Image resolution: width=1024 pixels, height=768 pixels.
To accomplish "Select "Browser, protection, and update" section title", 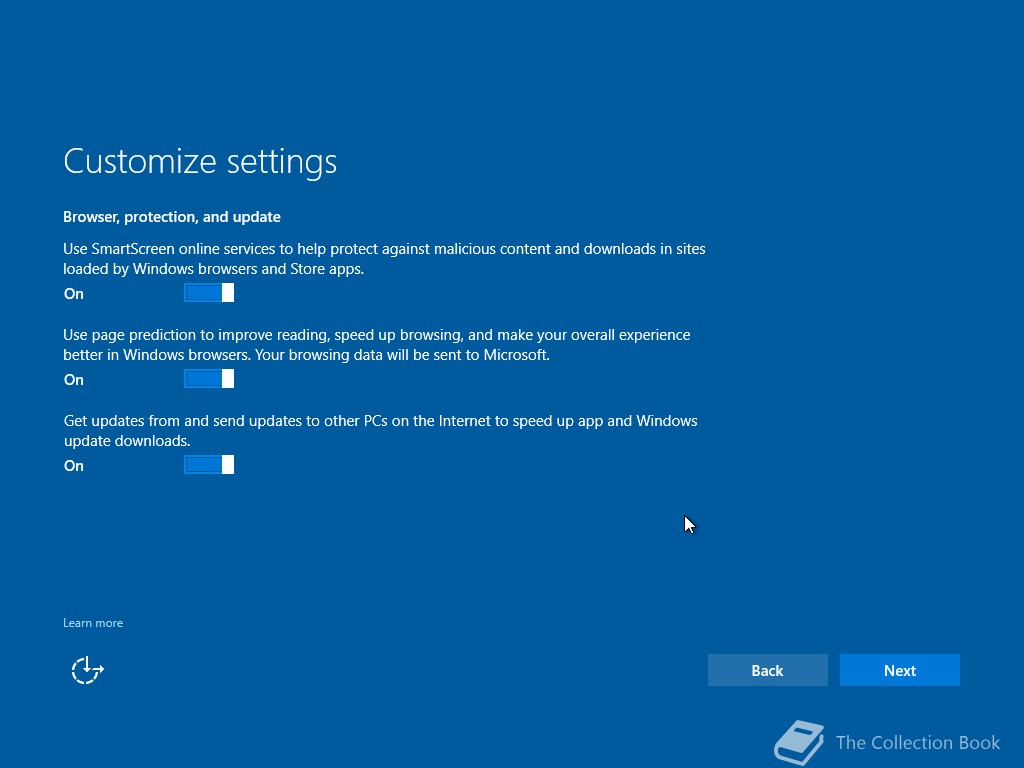I will point(172,217).
